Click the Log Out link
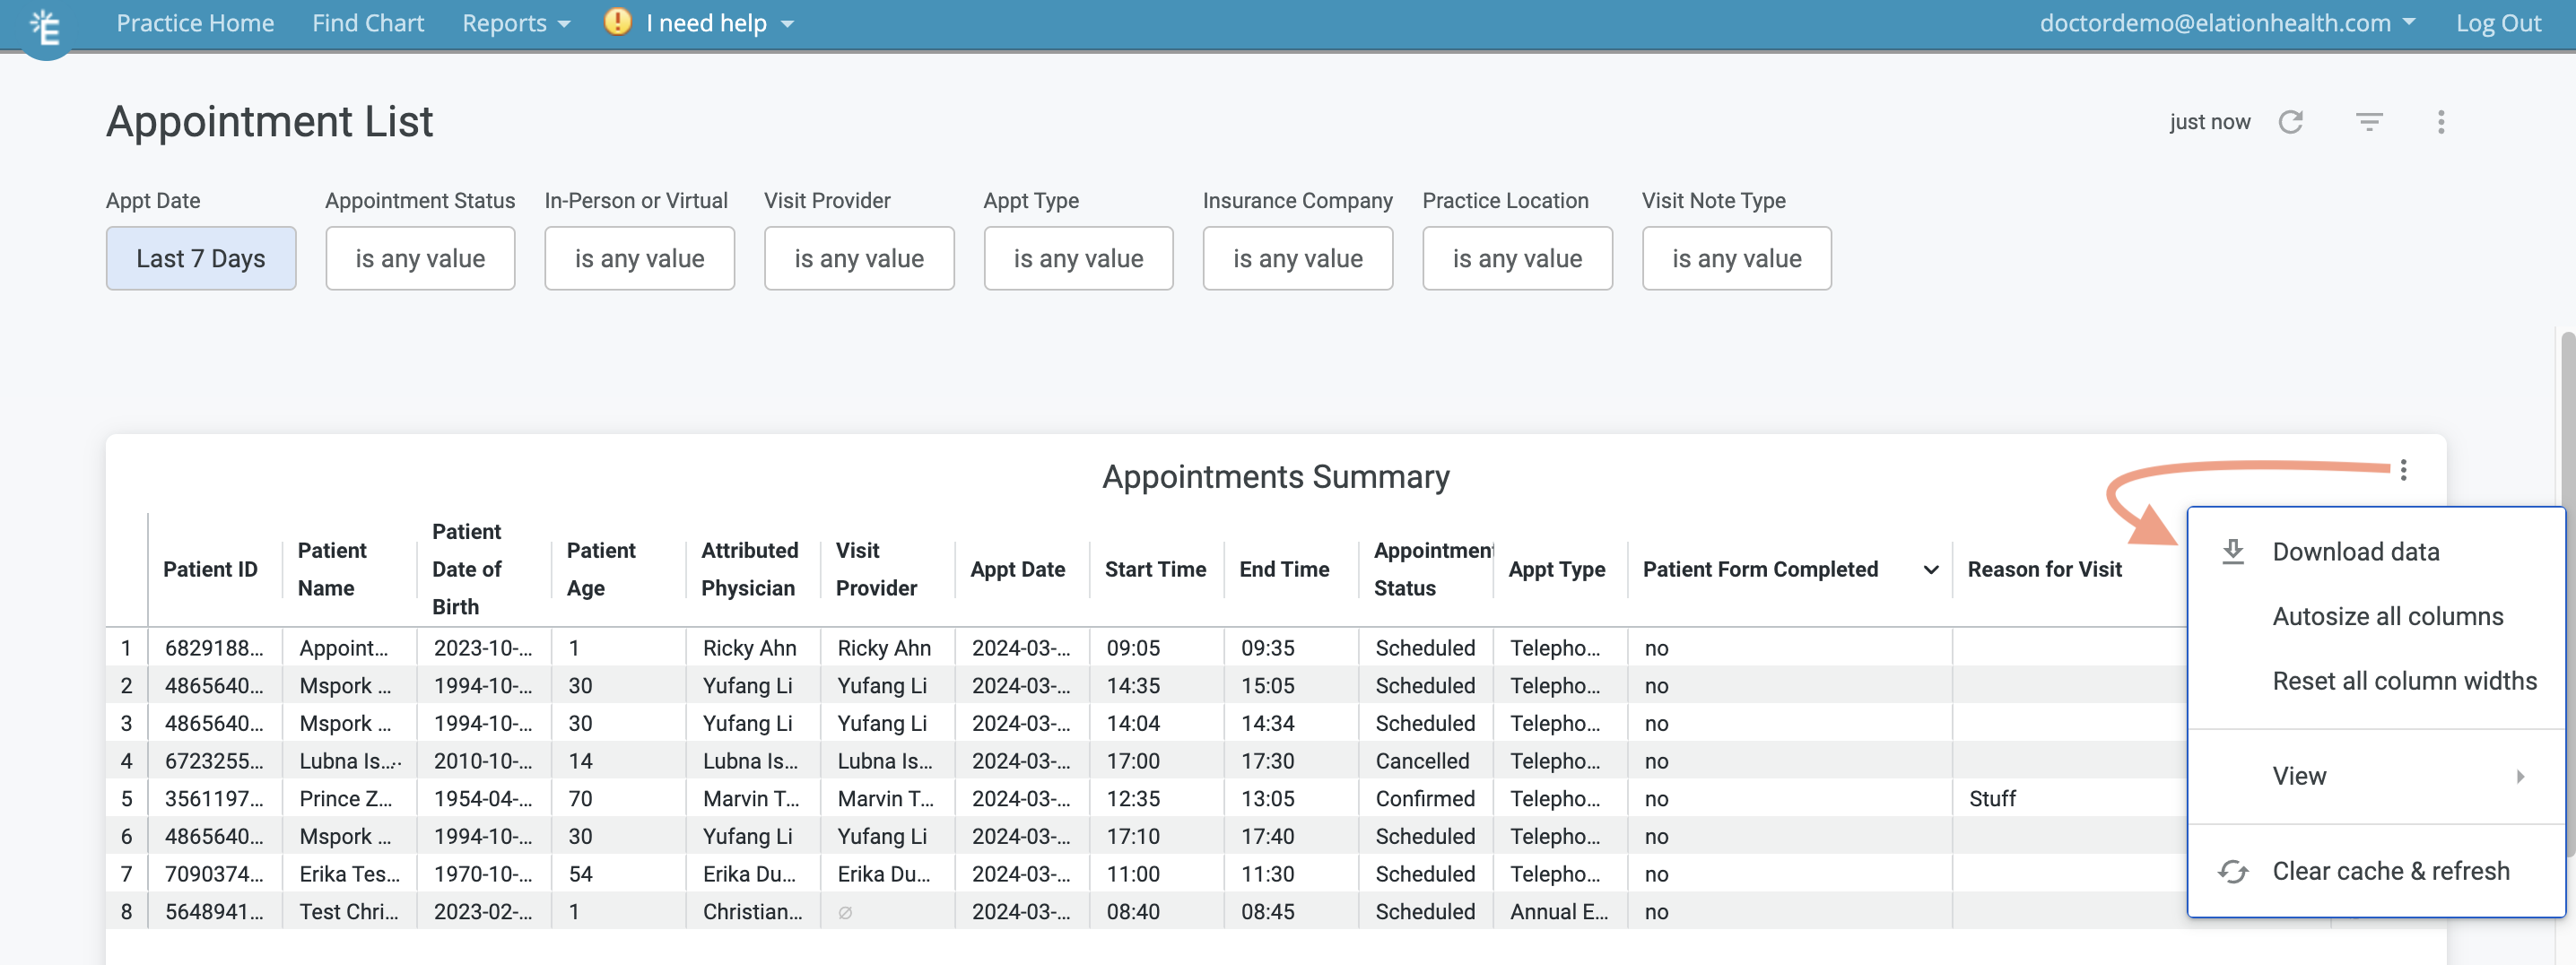2576x965 pixels. tap(2497, 22)
